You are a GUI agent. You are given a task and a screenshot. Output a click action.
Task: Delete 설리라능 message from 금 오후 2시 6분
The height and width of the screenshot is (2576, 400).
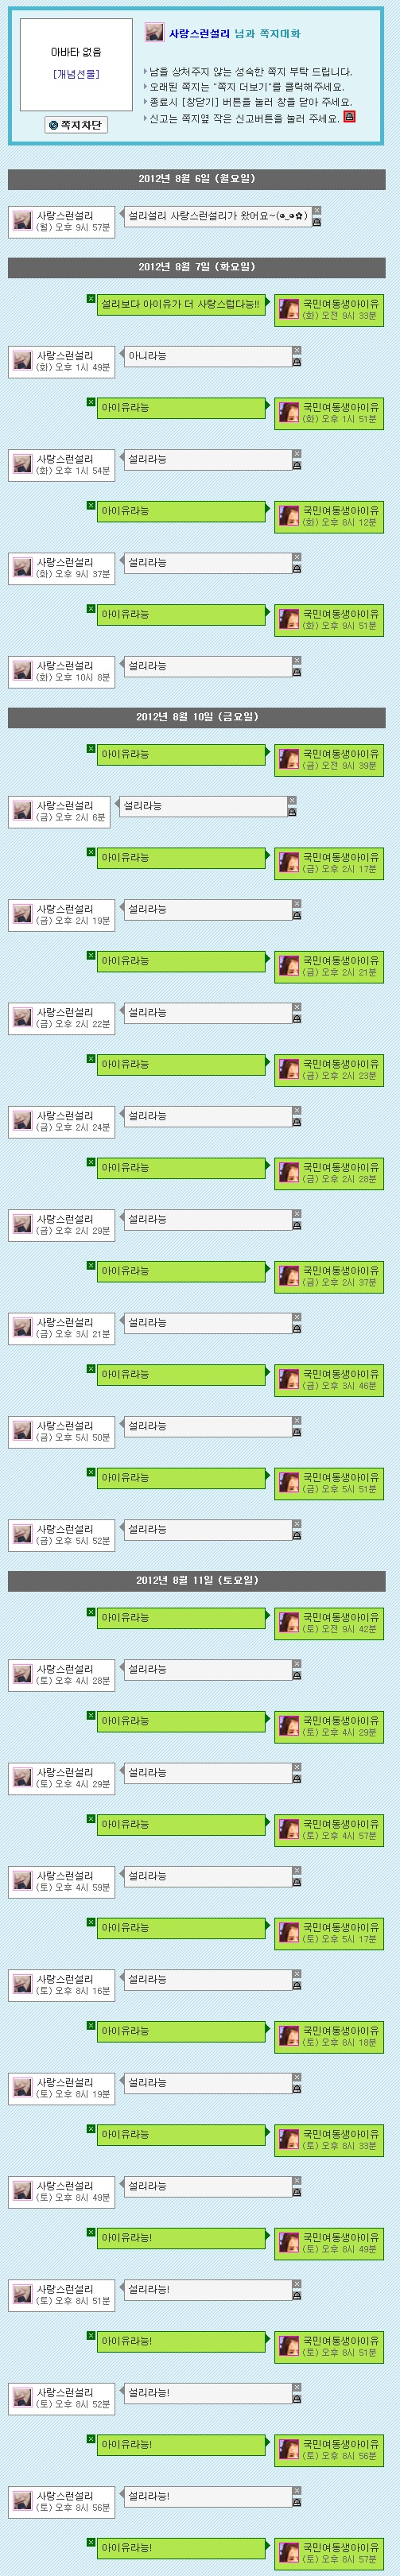[291, 800]
